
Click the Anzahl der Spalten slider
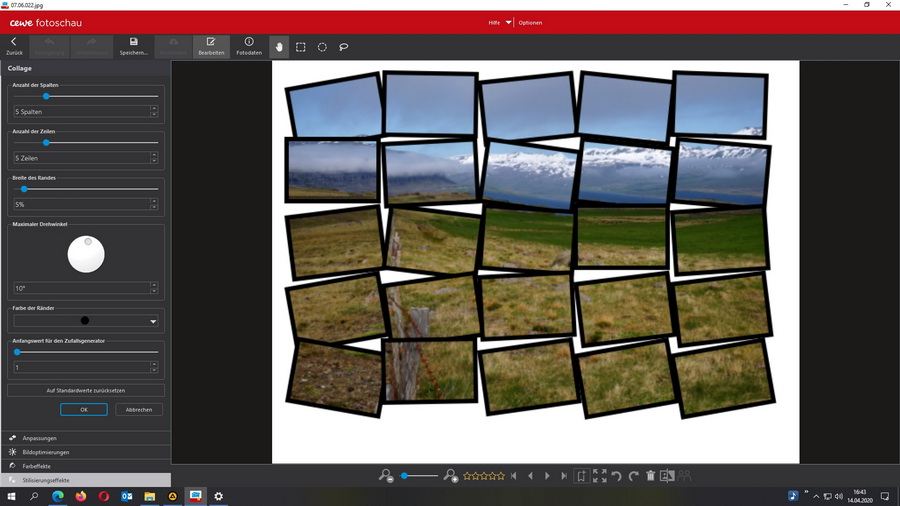[x=85, y=96]
